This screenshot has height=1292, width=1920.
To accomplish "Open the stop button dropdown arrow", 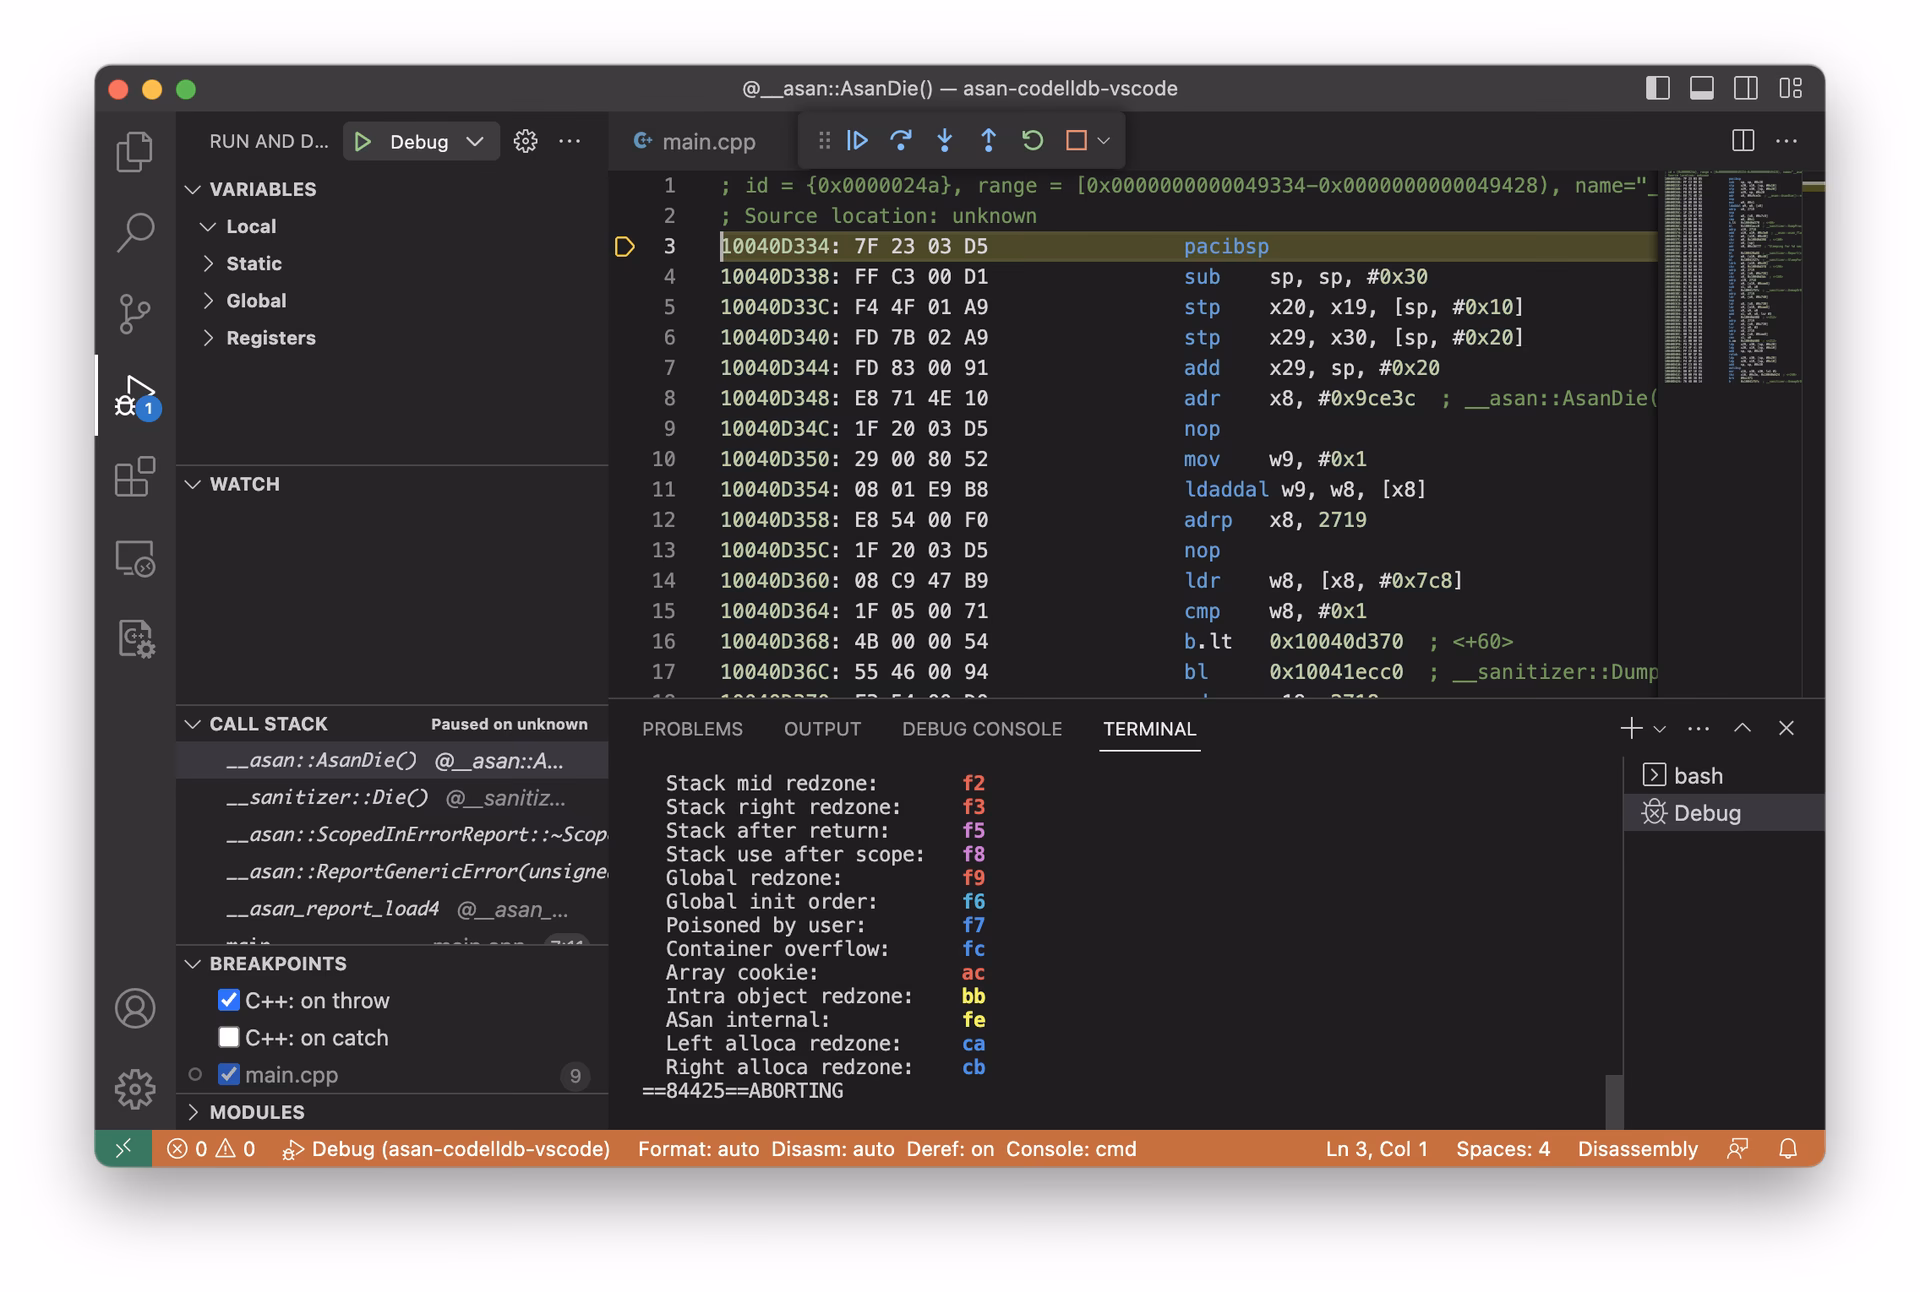I will coord(1104,141).
